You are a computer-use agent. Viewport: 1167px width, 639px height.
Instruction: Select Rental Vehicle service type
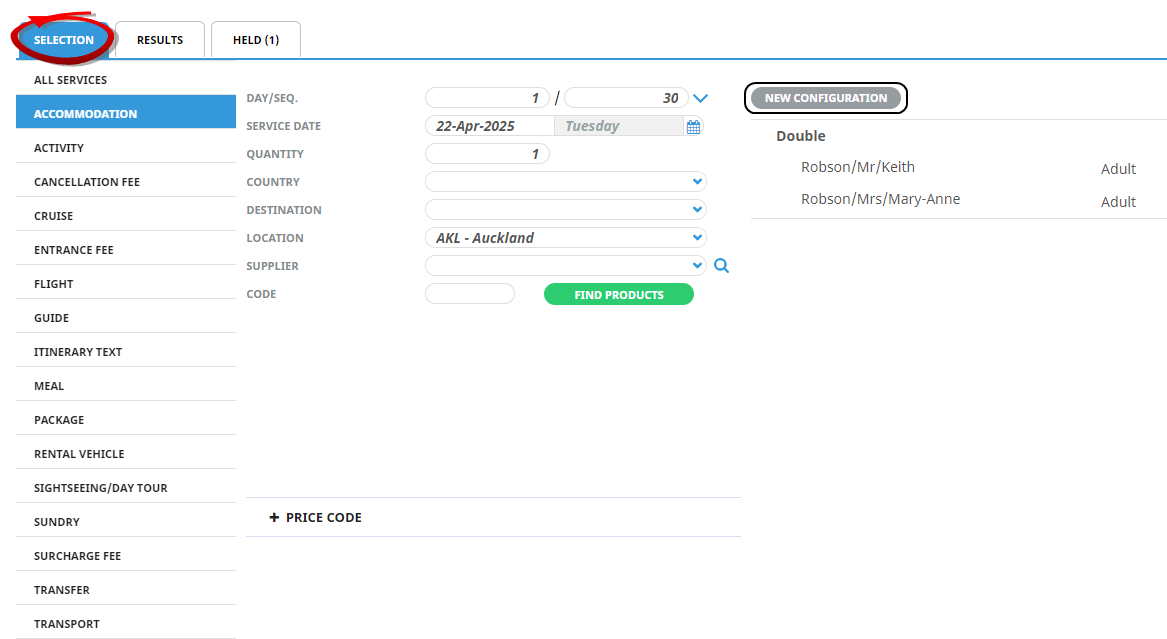(x=79, y=454)
